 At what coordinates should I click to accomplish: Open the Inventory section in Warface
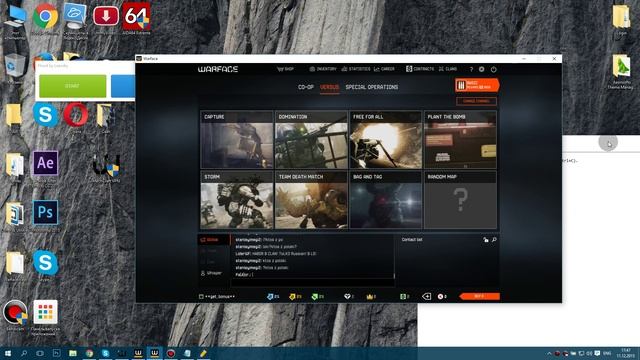point(323,69)
